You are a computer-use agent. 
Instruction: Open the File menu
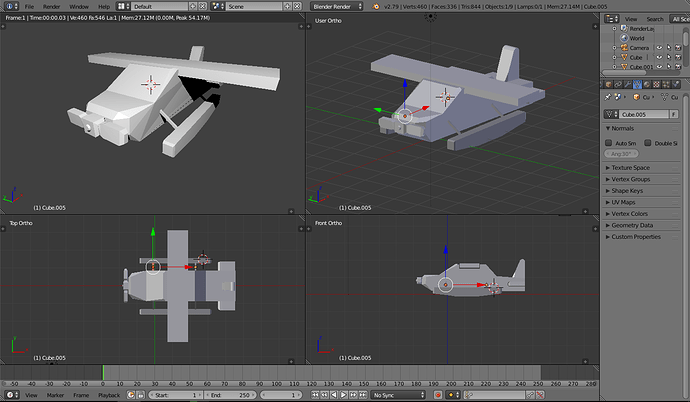pyautogui.click(x=29, y=7)
